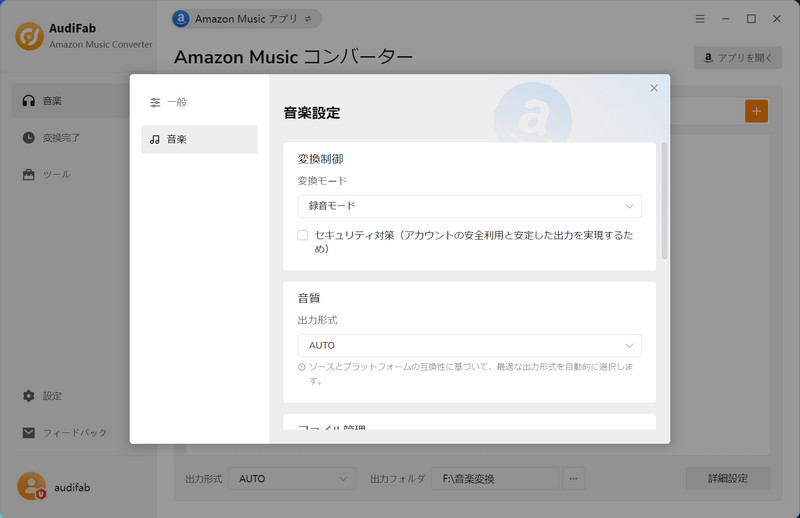This screenshot has width=800, height=518.
Task: Click the audifab user avatar
Action: click(x=32, y=486)
